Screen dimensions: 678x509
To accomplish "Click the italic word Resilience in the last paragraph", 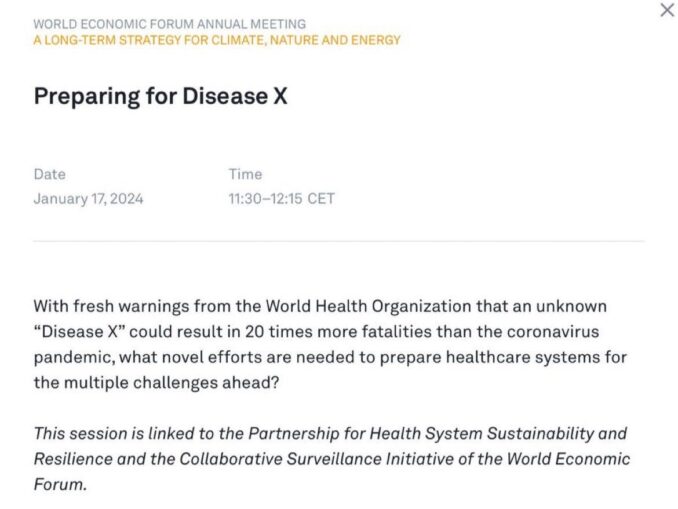I will point(70,459).
